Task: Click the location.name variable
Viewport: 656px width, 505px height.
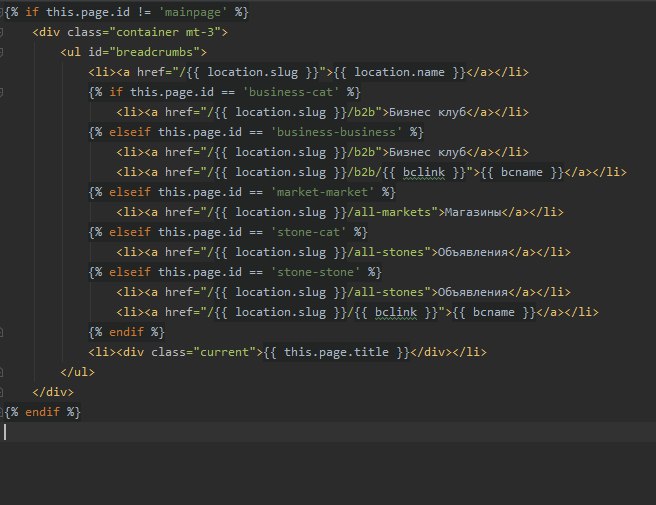Action: pos(399,72)
